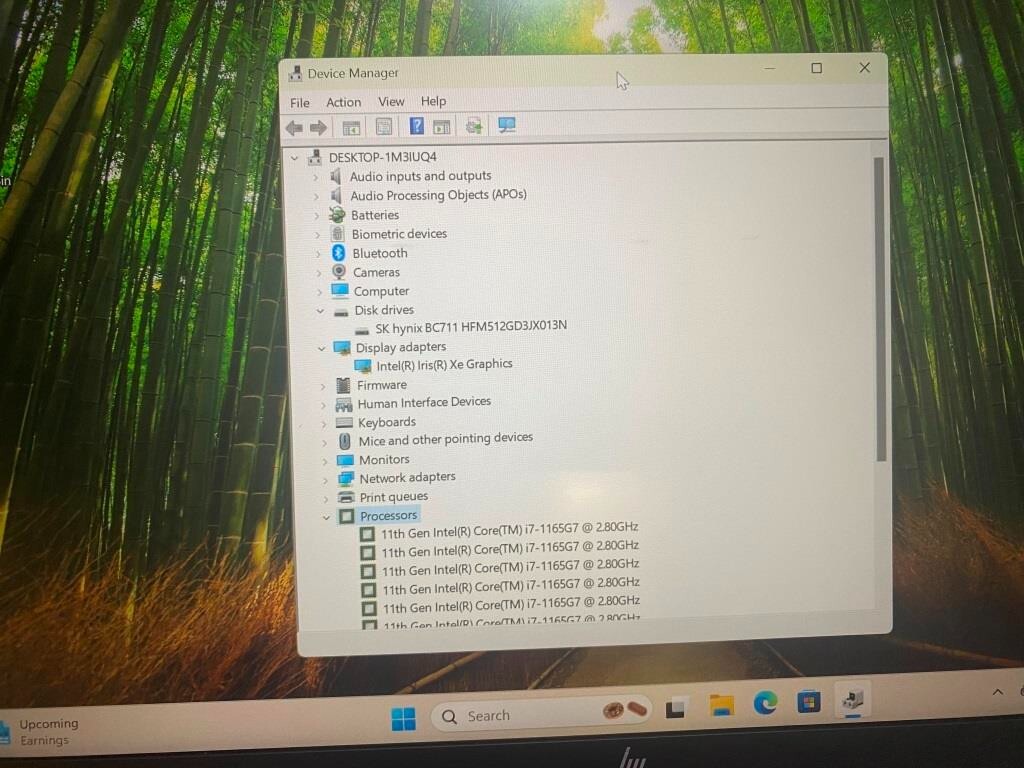Select the "Computer" tree label
Image resolution: width=1024 pixels, height=768 pixels.
pos(381,291)
